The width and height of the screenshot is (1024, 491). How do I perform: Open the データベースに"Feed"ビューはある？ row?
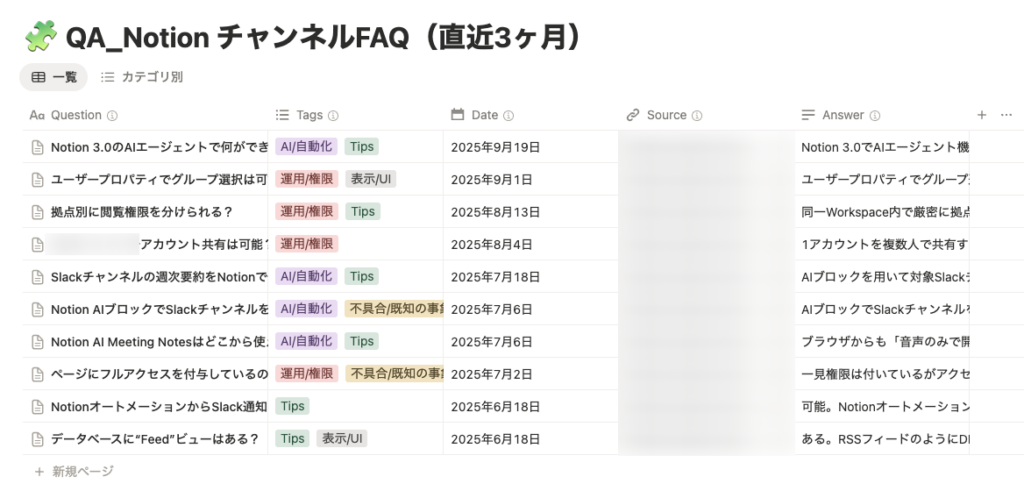click(154, 438)
